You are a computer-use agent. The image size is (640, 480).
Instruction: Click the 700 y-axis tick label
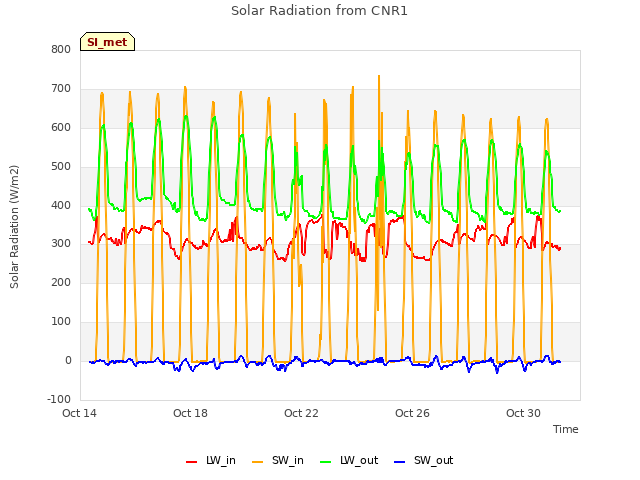tap(61, 88)
